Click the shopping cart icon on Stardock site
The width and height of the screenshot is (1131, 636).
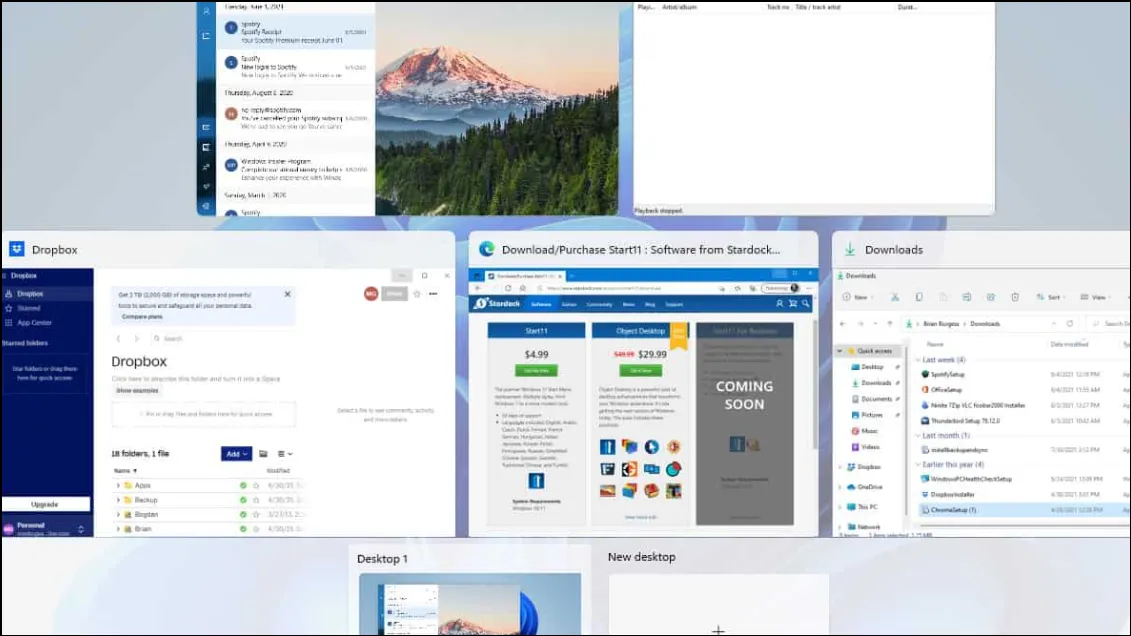point(793,304)
